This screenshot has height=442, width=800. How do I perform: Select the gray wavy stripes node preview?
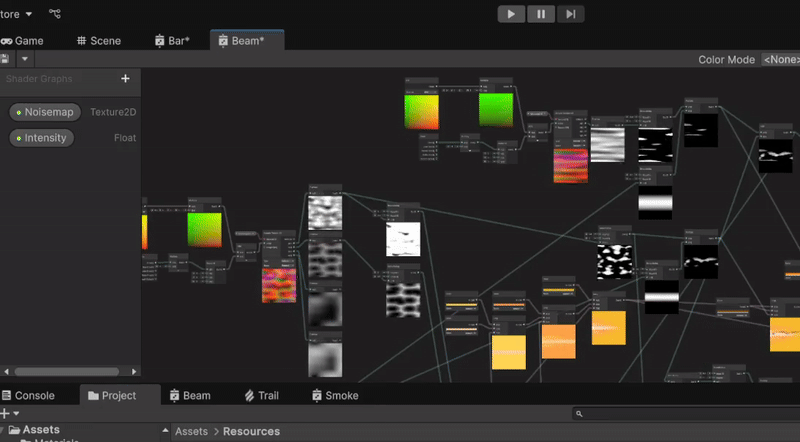tap(608, 145)
